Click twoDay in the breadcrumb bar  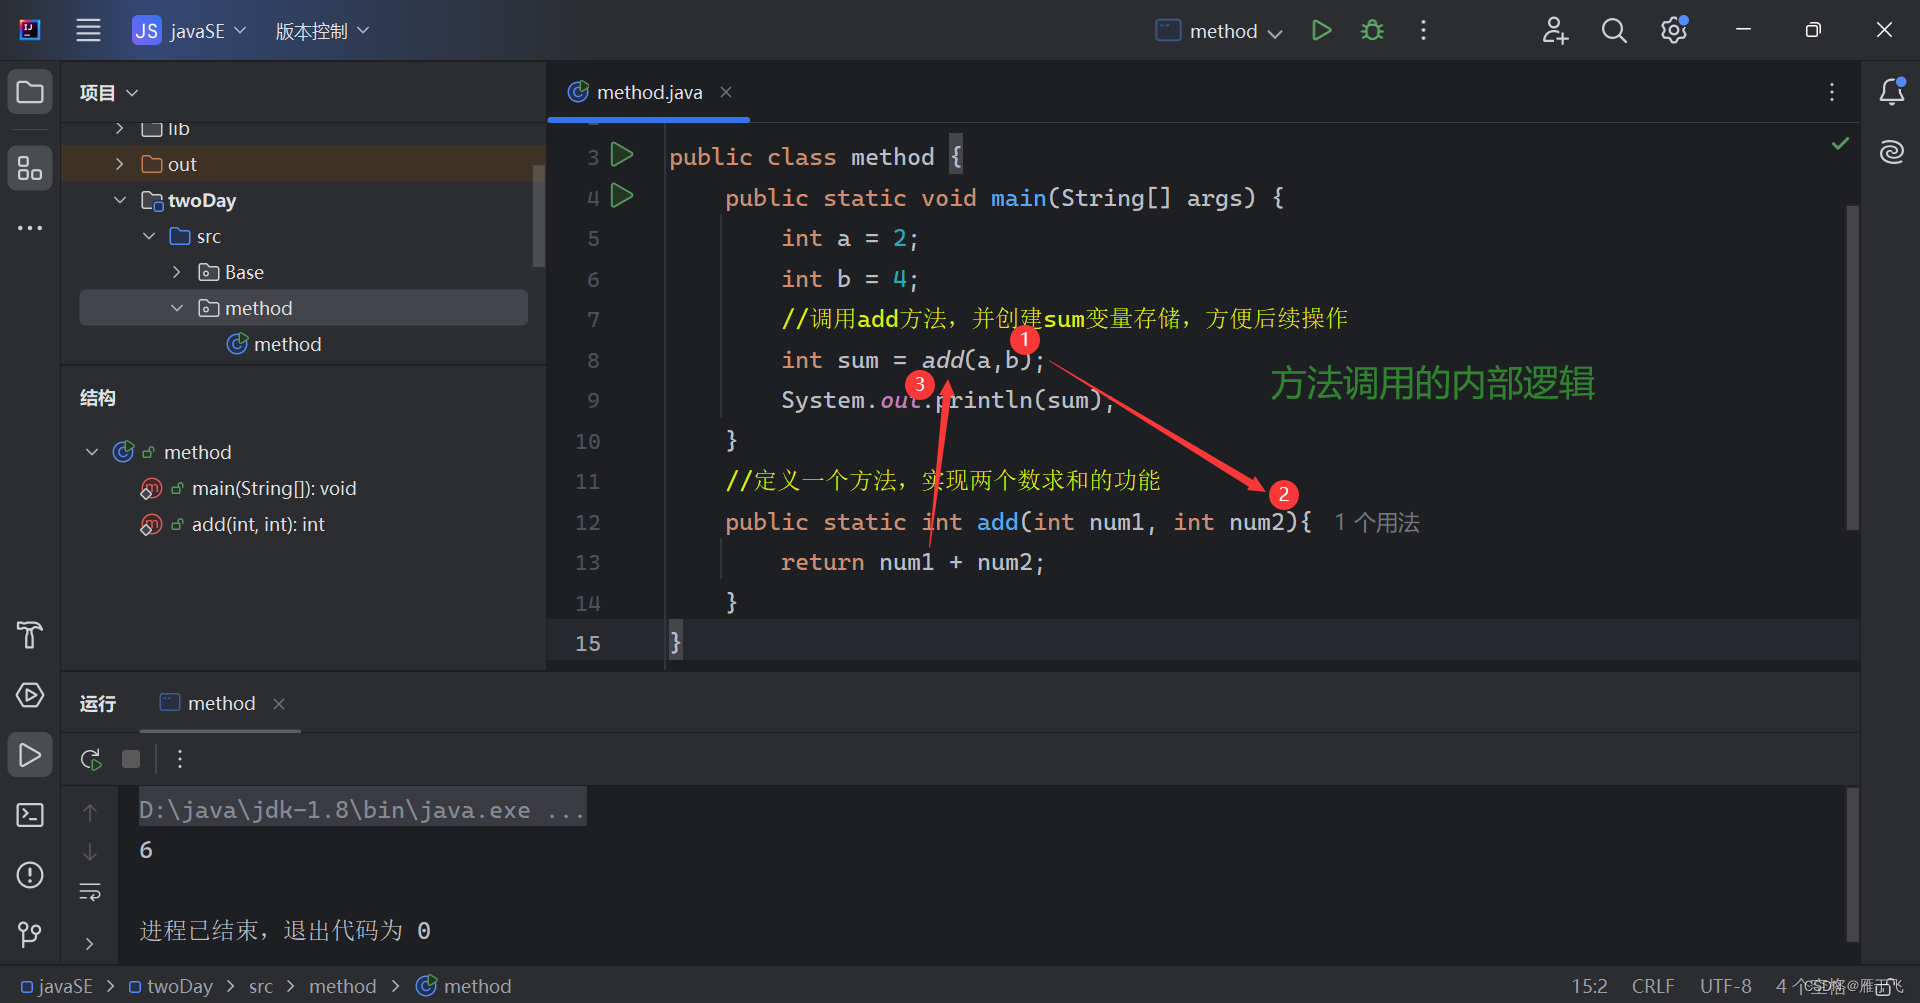coord(171,986)
